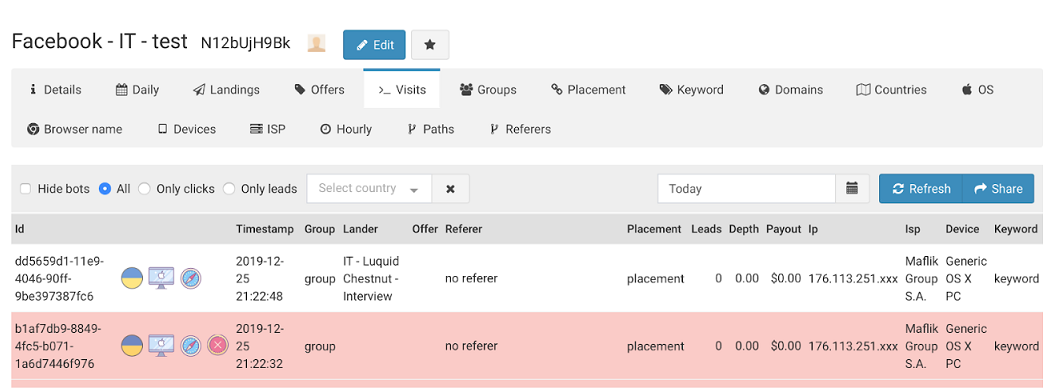Viewport: 1043px width, 388px height.
Task: Click the Depth column header
Action: tap(744, 229)
